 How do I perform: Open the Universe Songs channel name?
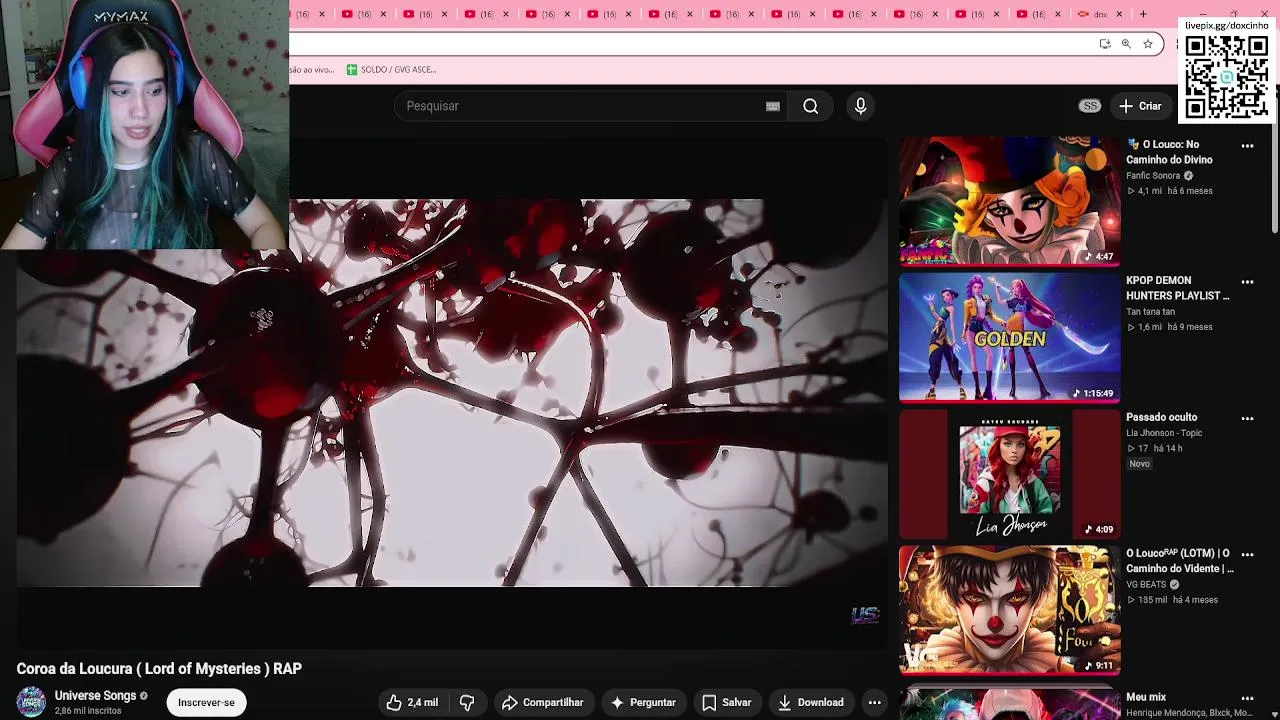click(95, 695)
